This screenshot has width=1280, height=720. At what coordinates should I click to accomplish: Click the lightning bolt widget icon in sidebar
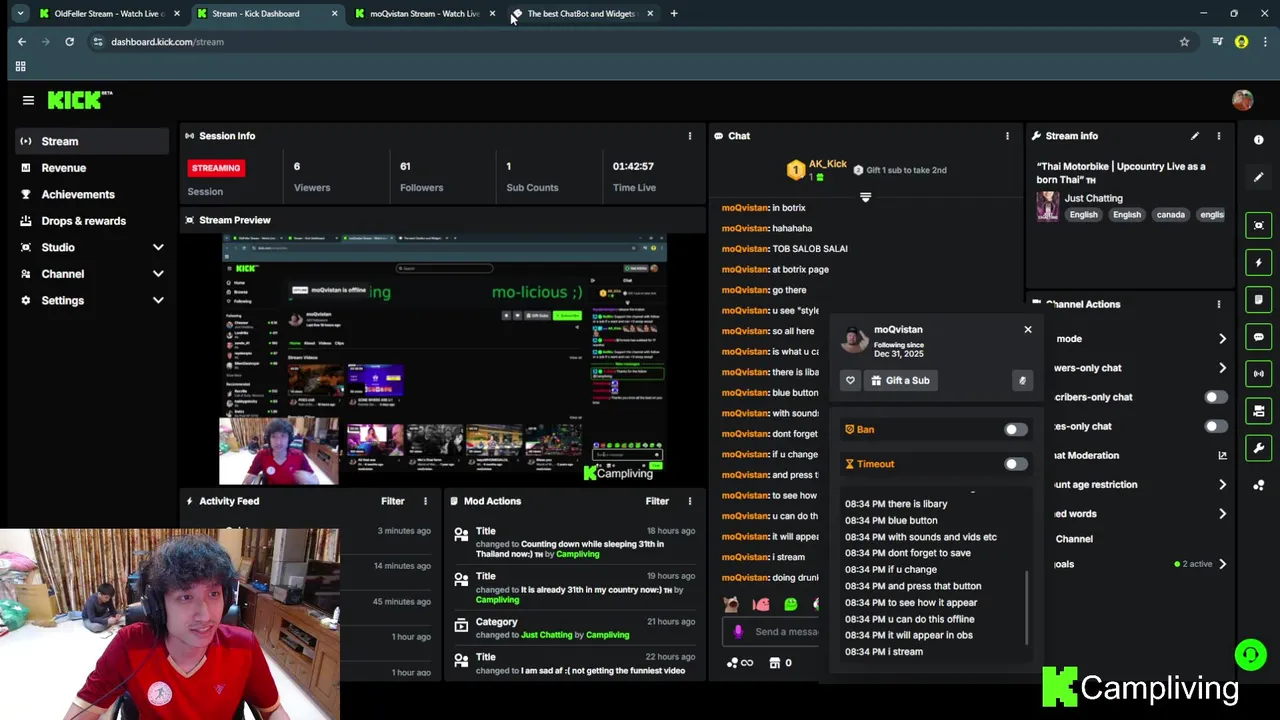tap(1259, 262)
